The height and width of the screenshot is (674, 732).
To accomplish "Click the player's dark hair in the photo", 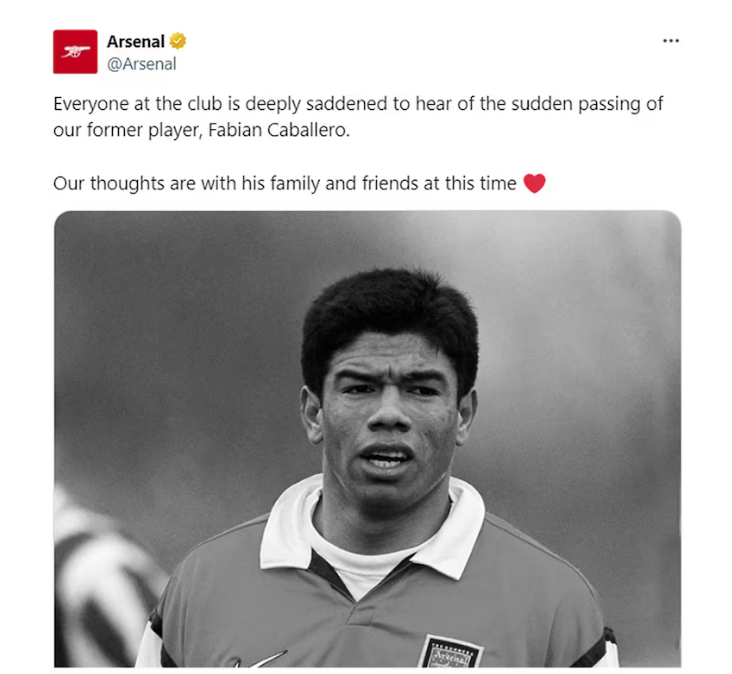I will [x=390, y=317].
